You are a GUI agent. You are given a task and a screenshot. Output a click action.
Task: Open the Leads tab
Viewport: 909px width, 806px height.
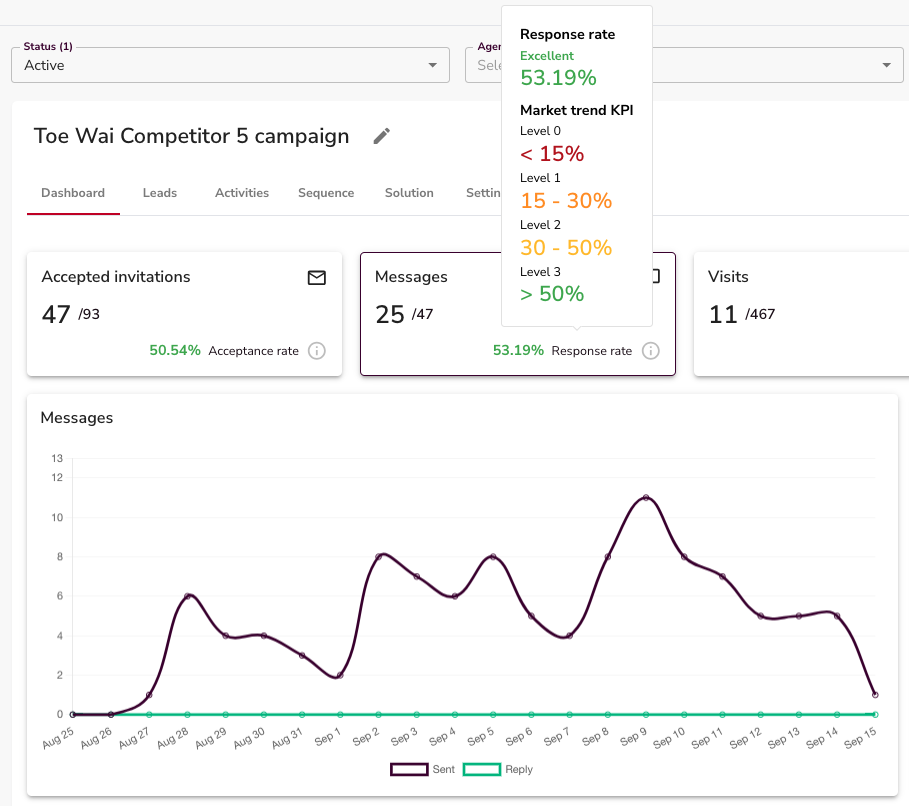160,193
